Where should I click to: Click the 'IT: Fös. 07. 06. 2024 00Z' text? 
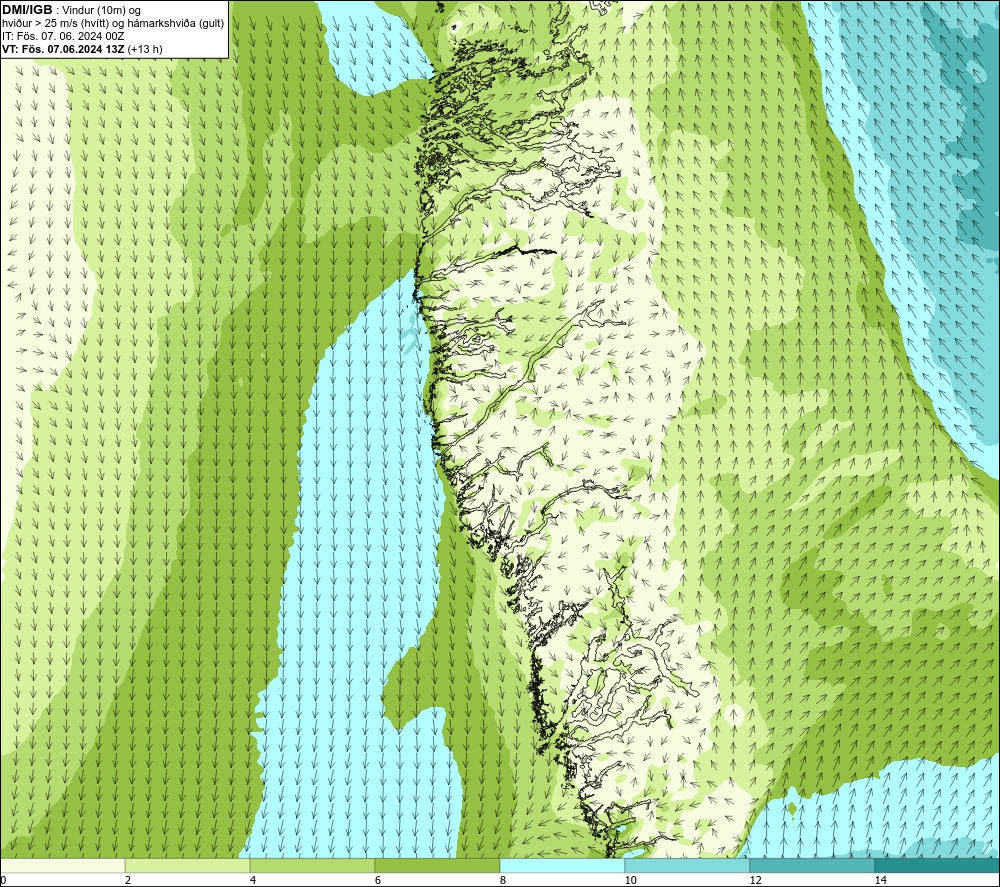tap(63, 36)
